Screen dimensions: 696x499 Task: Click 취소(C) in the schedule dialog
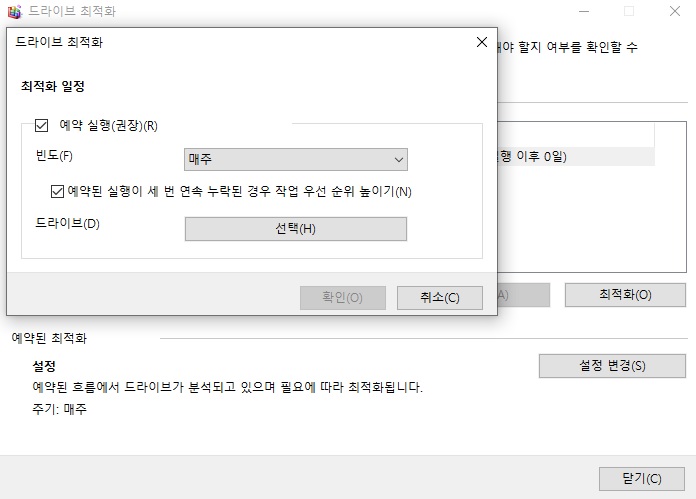pyautogui.click(x=440, y=297)
